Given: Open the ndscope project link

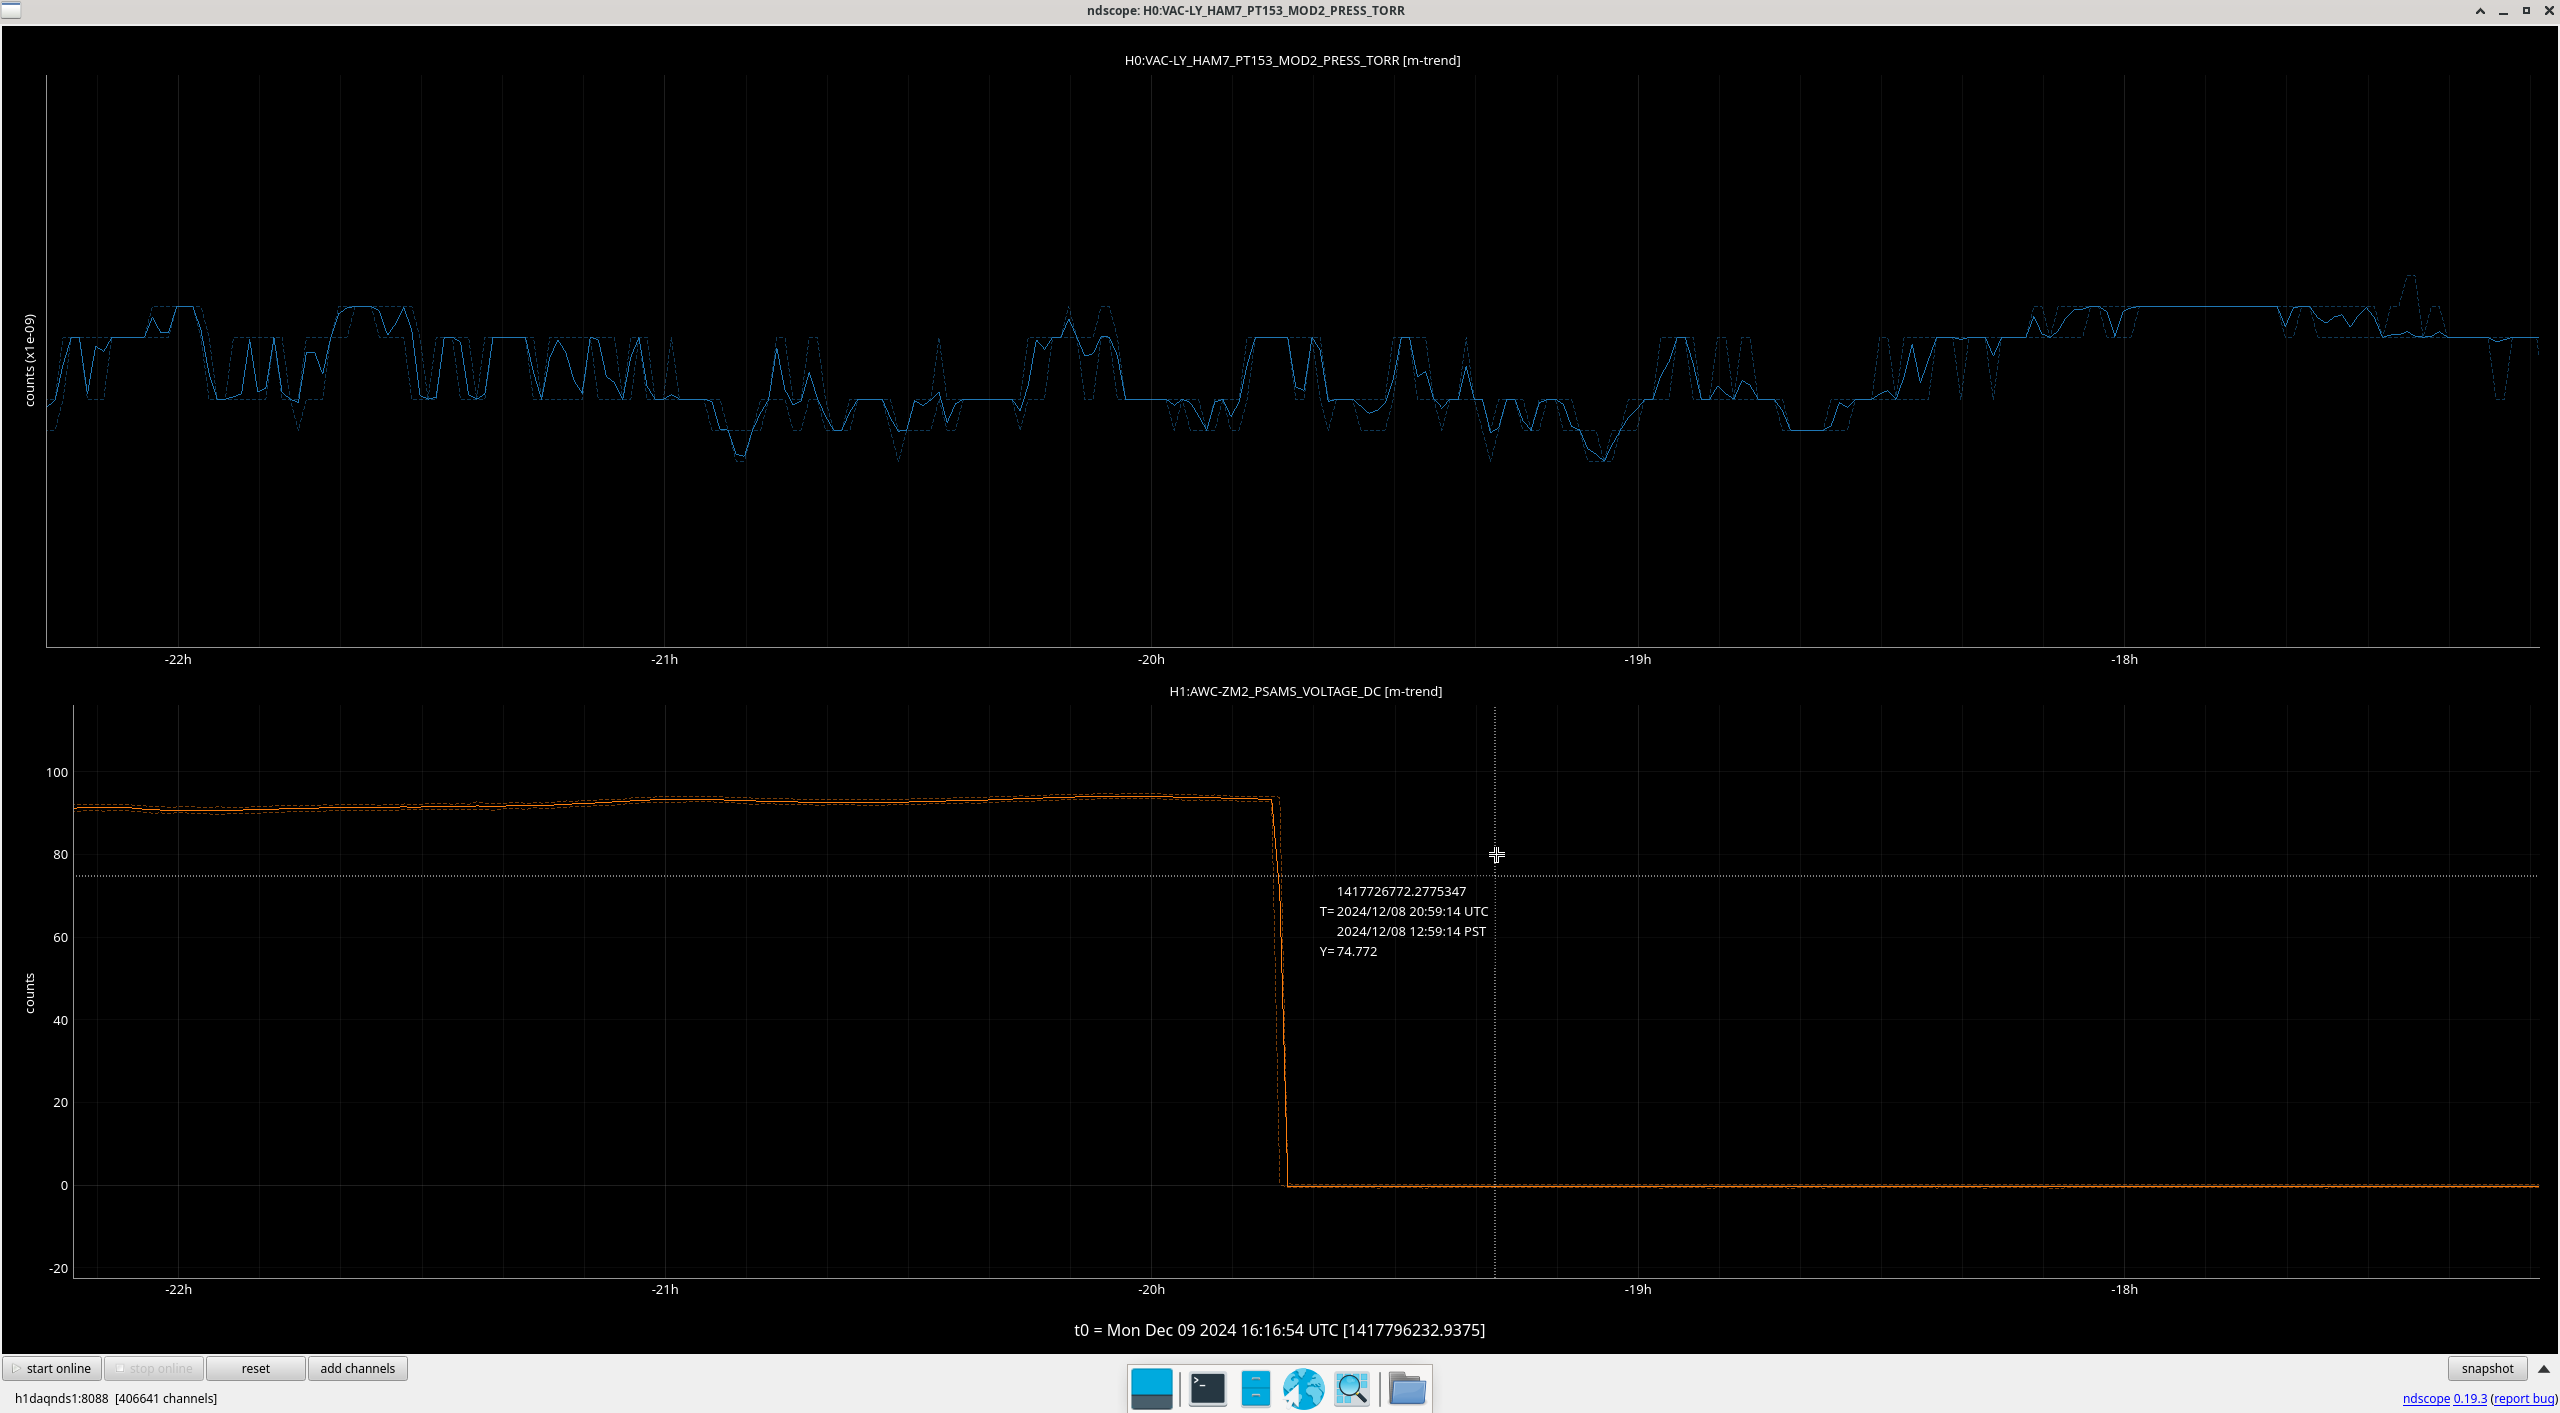Looking at the screenshot, I should point(2426,1398).
